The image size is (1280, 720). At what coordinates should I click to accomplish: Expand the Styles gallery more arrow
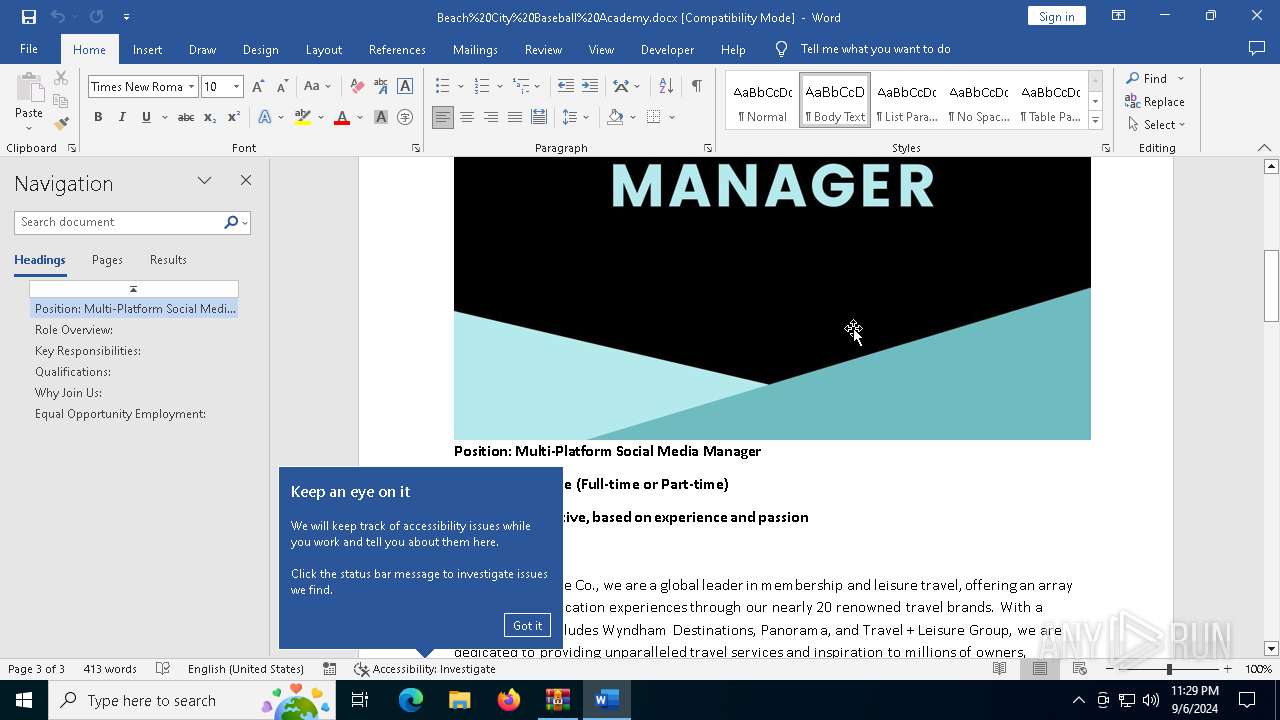point(1095,121)
